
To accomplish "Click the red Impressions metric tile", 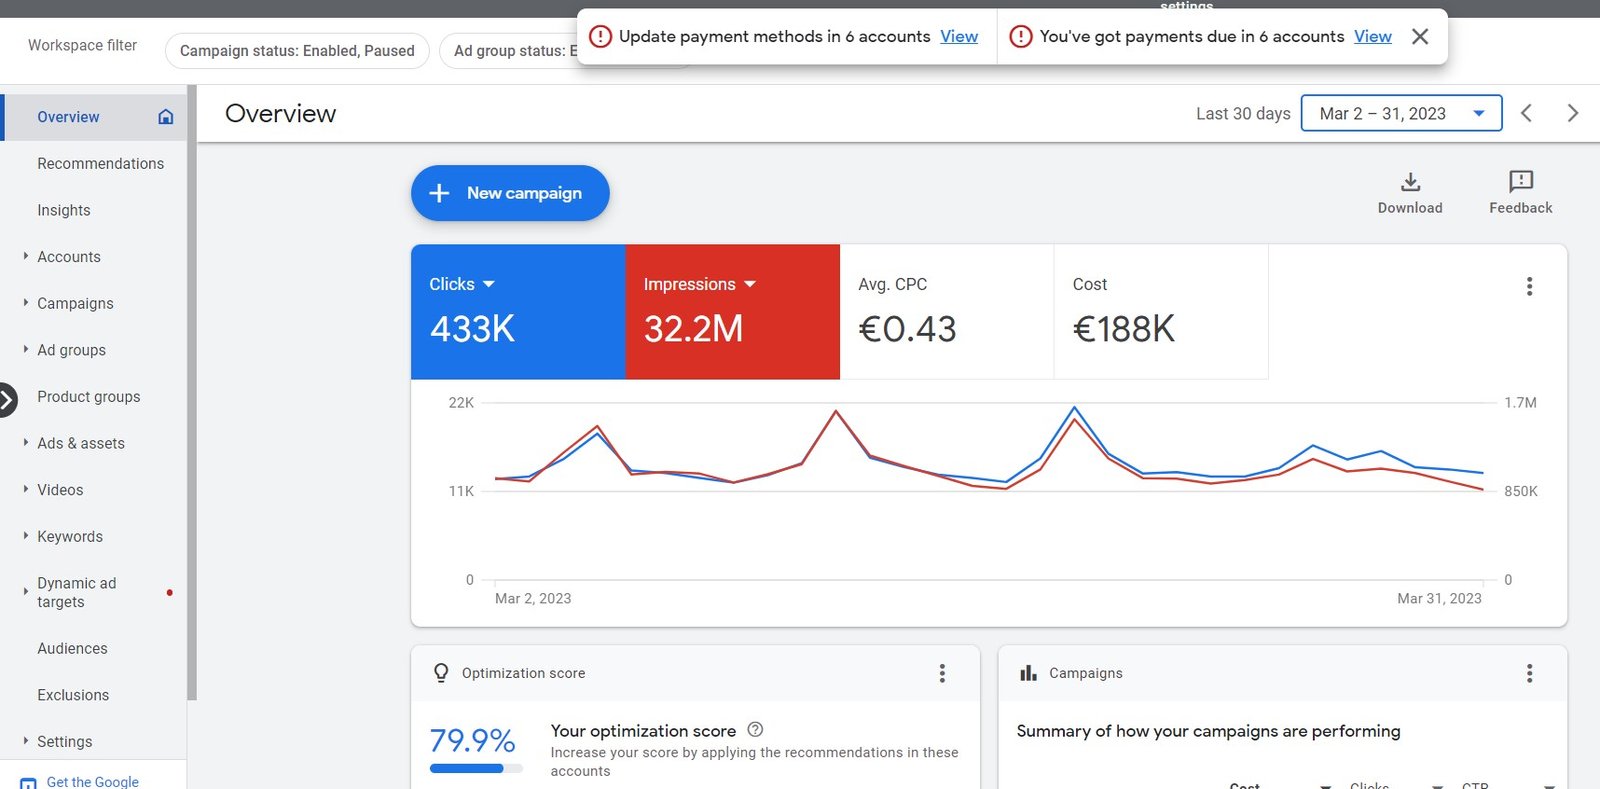I will pyautogui.click(x=733, y=312).
